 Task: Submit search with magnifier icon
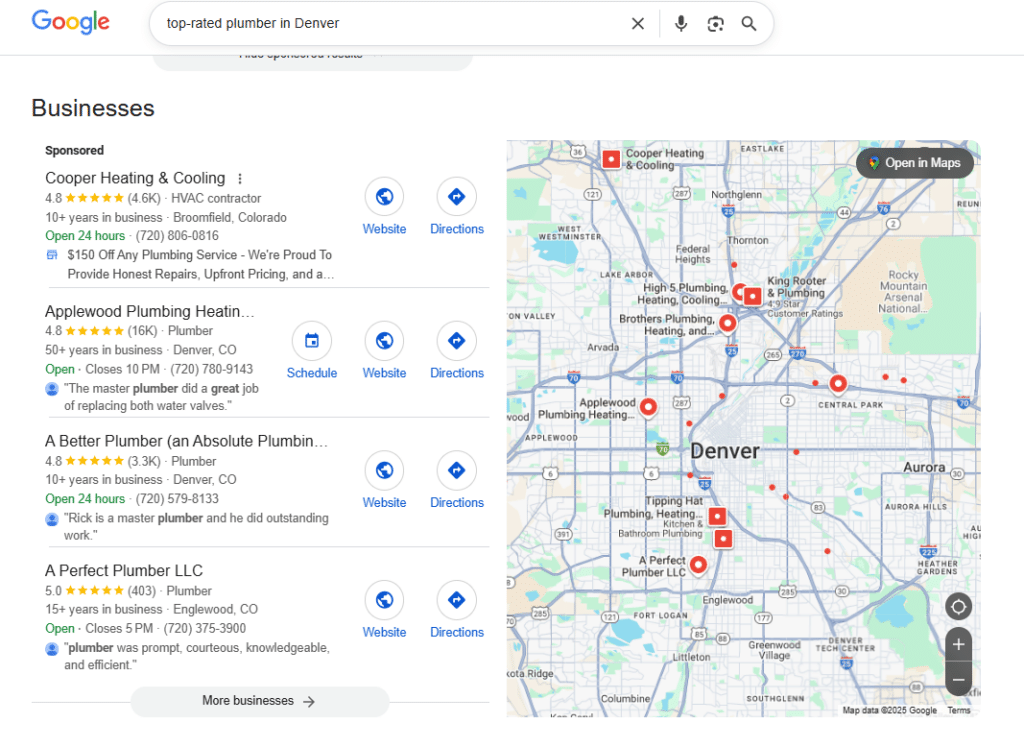tap(748, 24)
